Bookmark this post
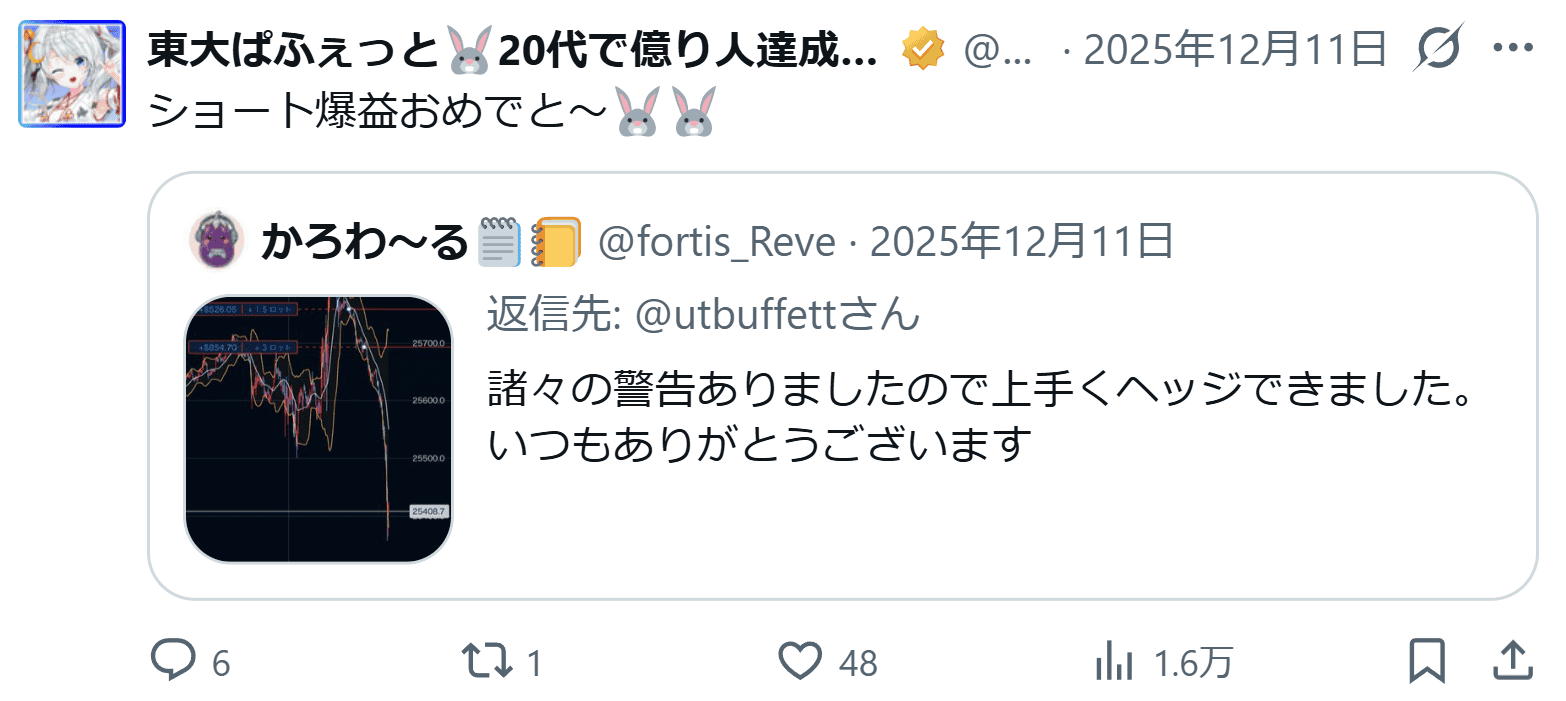This screenshot has width=1566, height=701. point(1427,661)
